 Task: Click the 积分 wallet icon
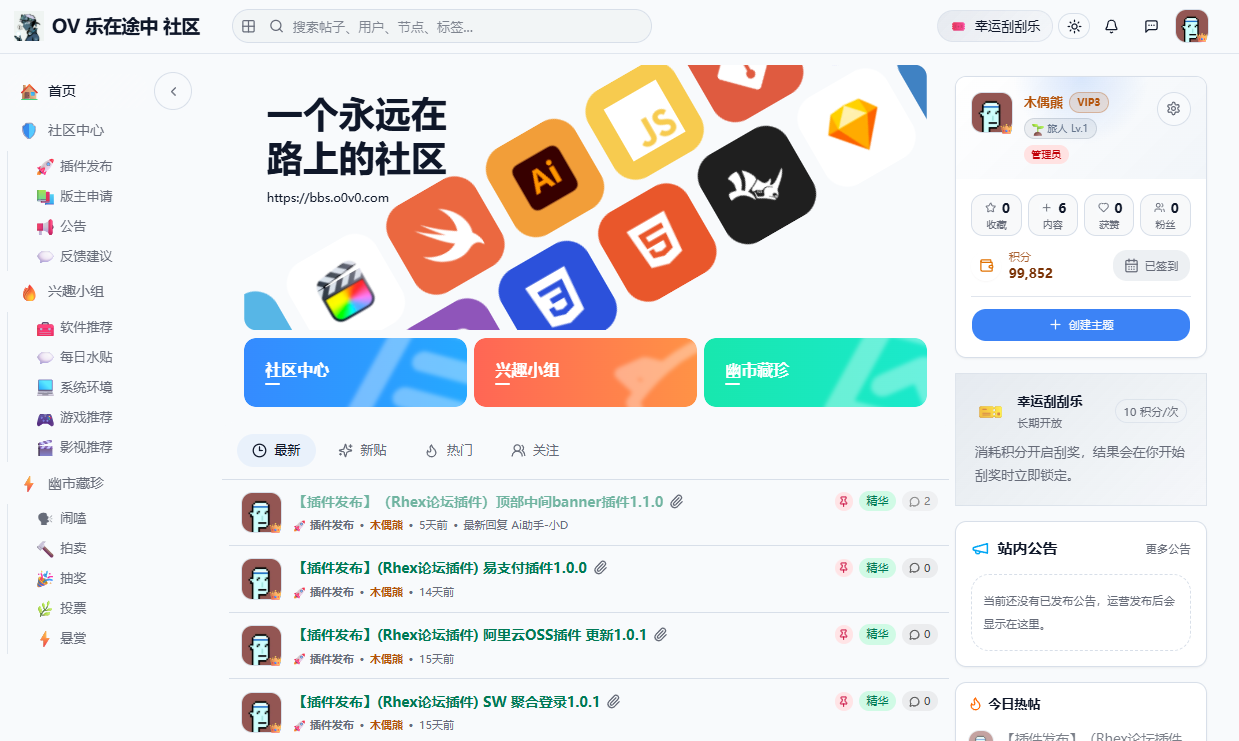pyautogui.click(x=987, y=265)
